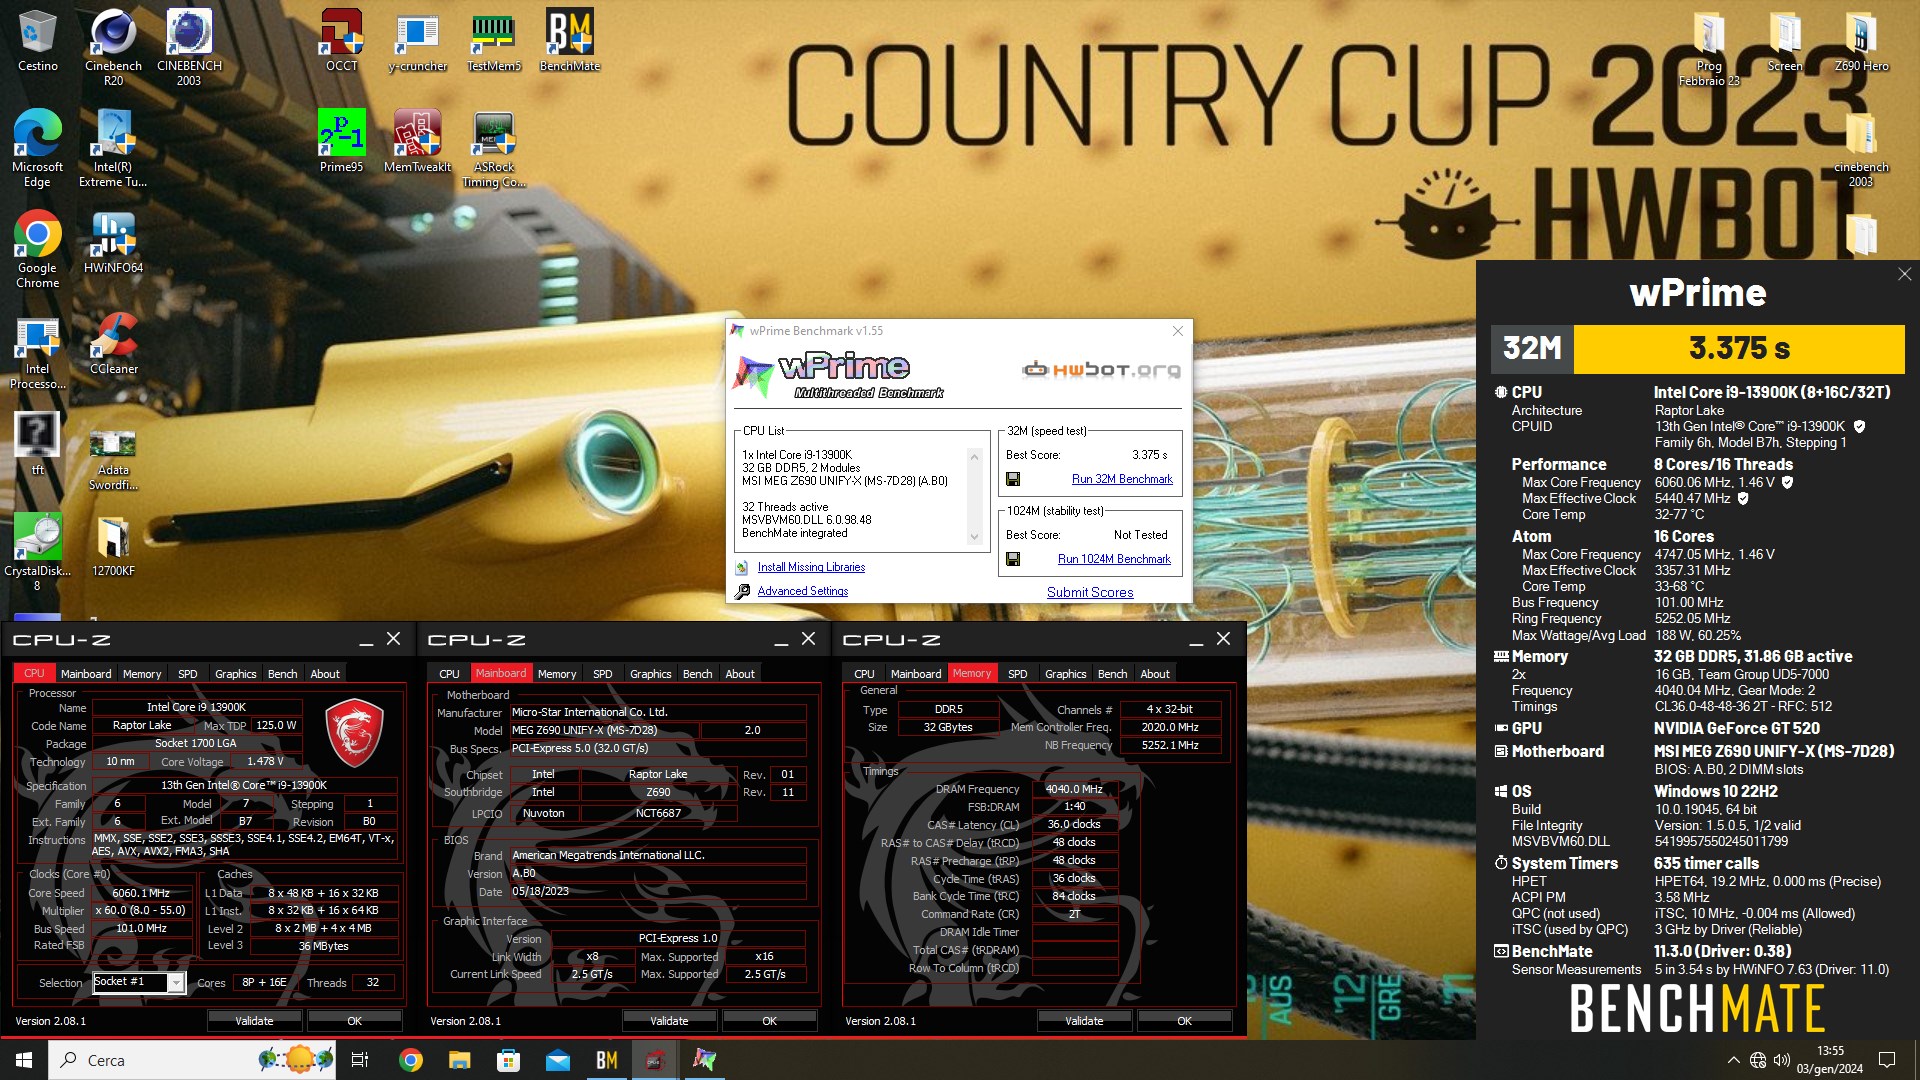Open CINEBENCH 2003 desktop shortcut
Image resolution: width=1920 pixels, height=1080 pixels.
[189, 47]
